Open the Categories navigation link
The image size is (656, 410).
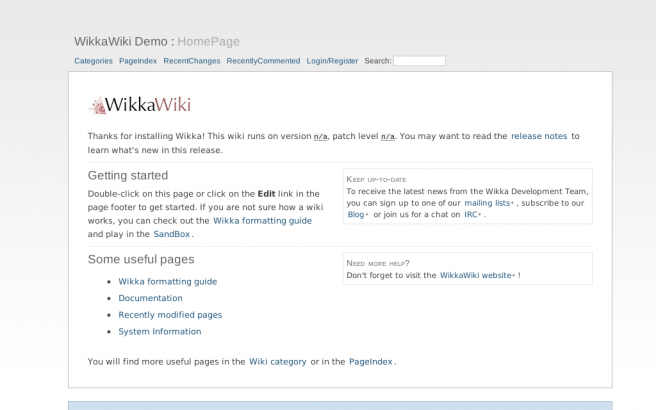click(93, 61)
